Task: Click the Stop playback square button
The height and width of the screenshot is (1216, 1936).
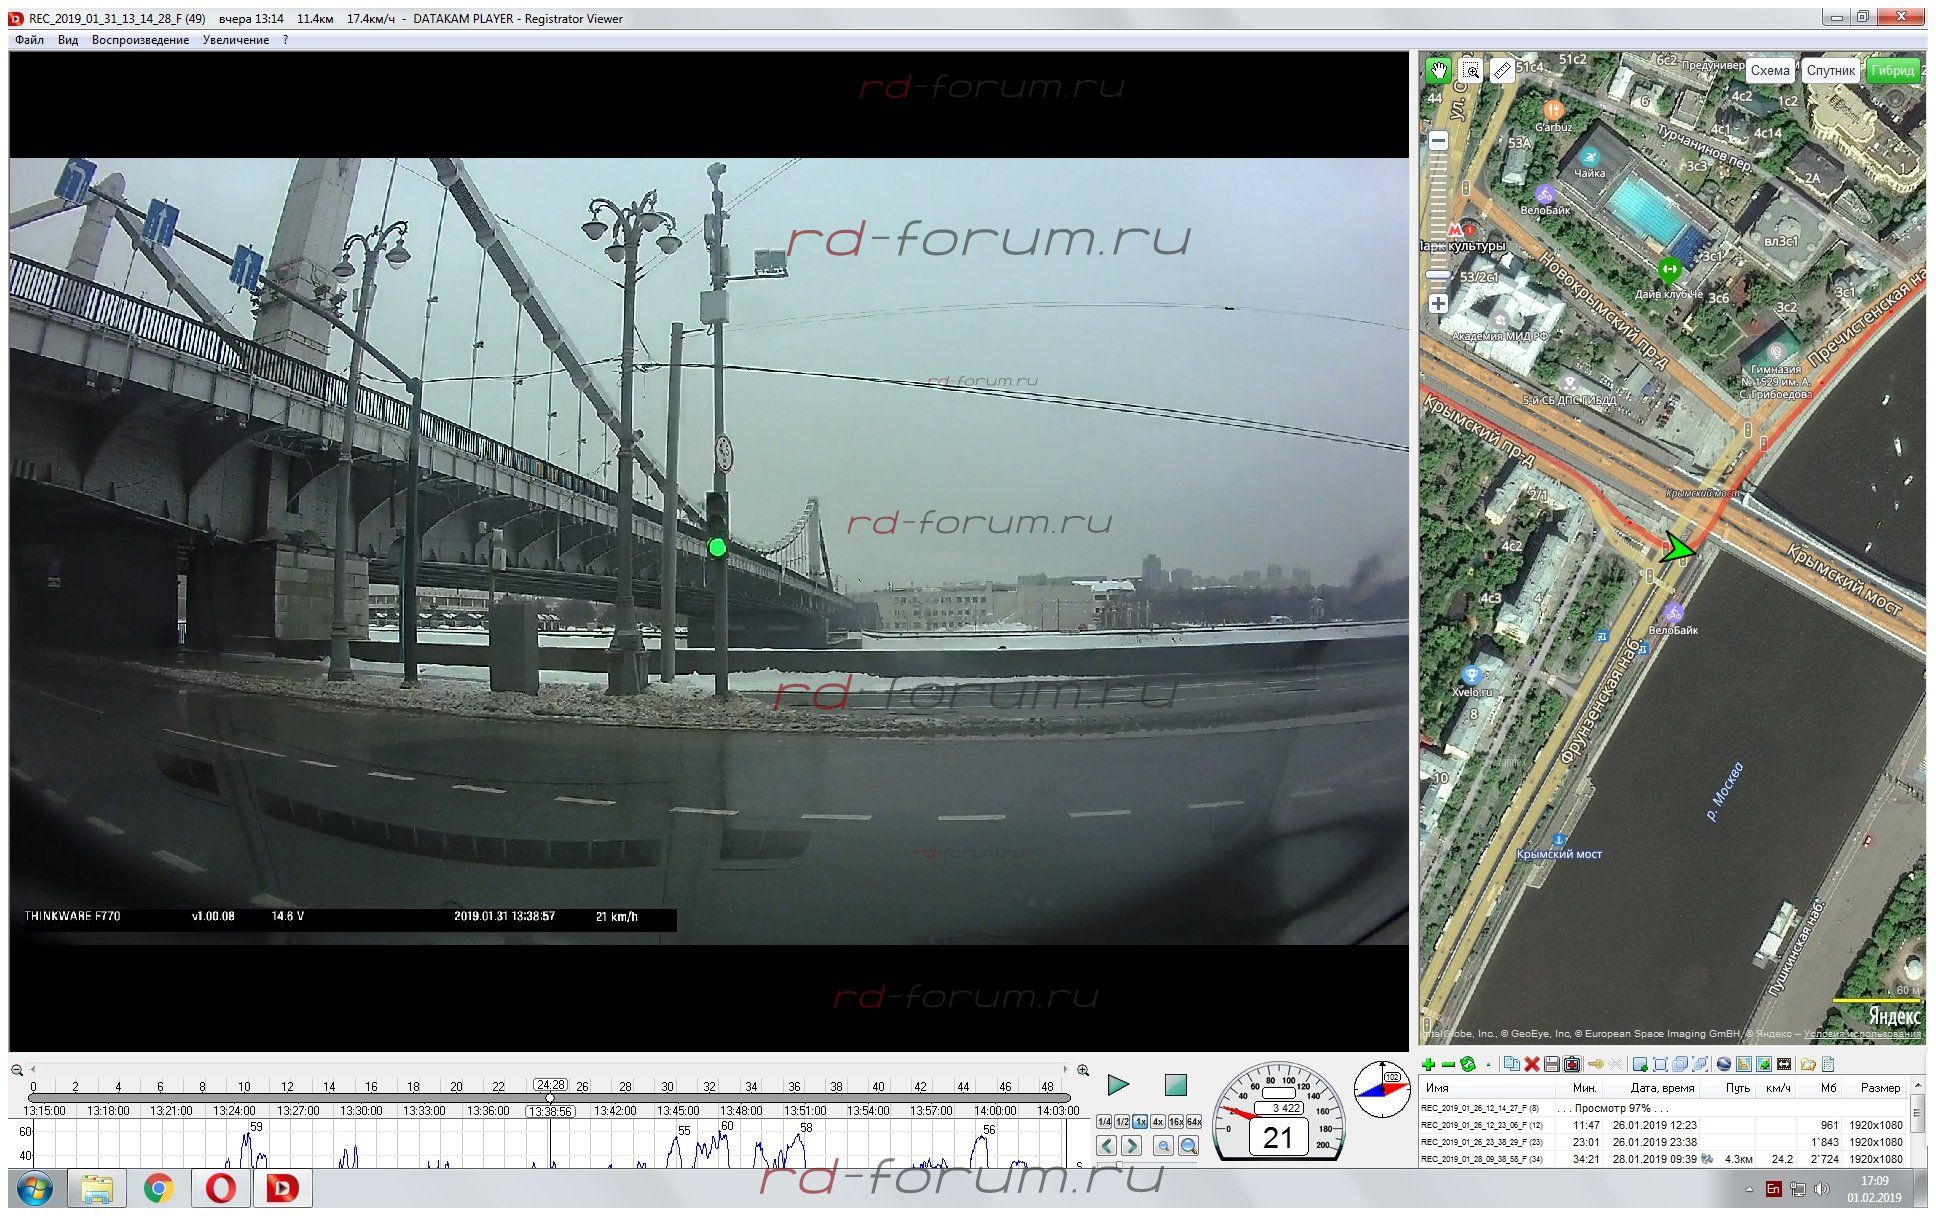Action: tap(1175, 1085)
